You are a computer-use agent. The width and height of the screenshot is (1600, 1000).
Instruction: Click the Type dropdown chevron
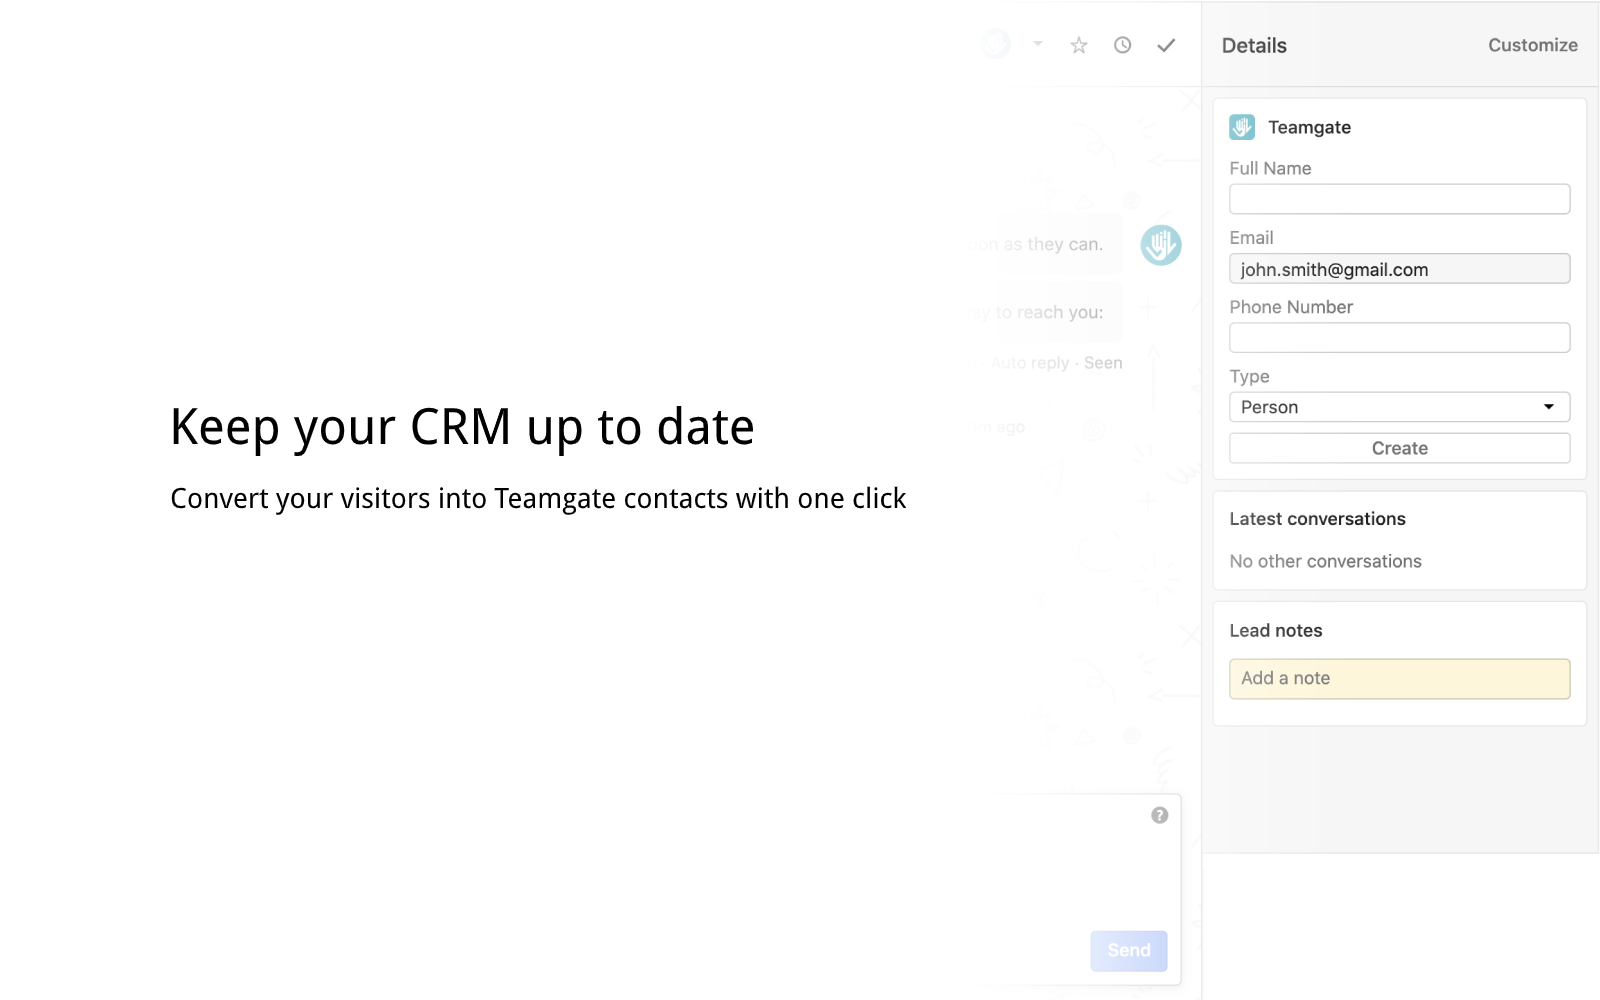1549,407
